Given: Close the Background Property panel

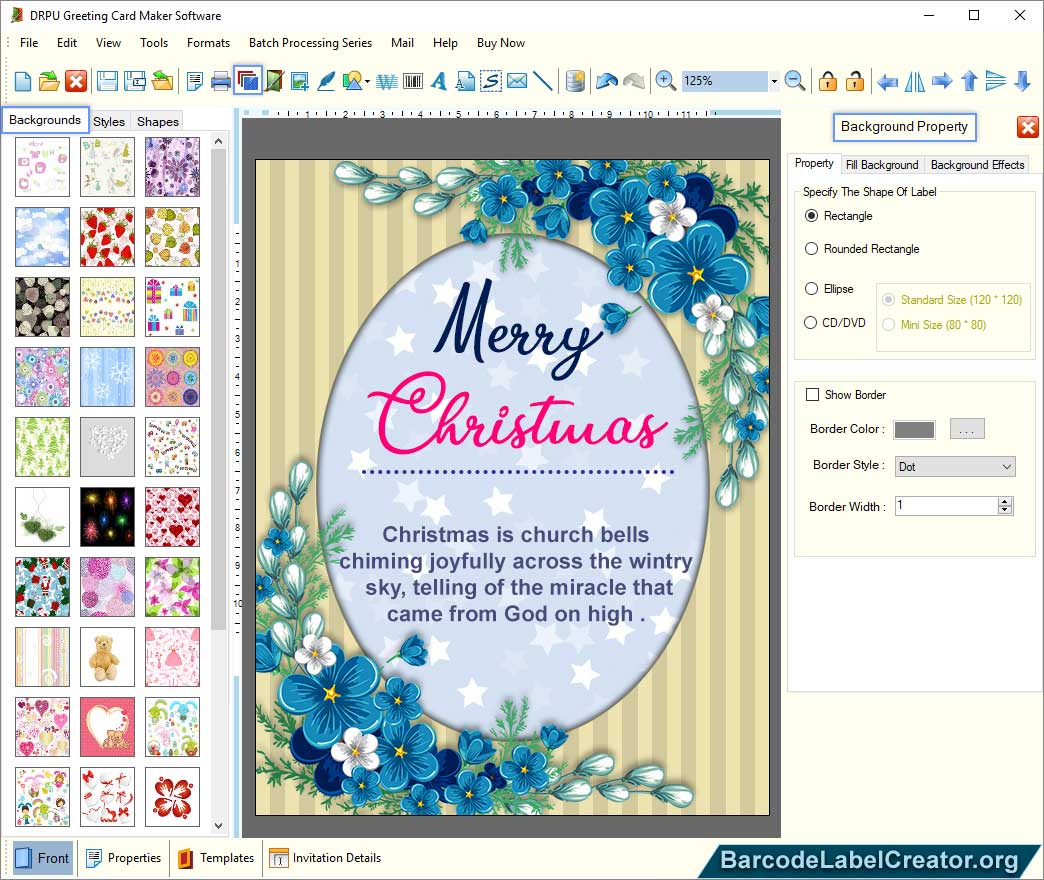Looking at the screenshot, I should (1027, 127).
